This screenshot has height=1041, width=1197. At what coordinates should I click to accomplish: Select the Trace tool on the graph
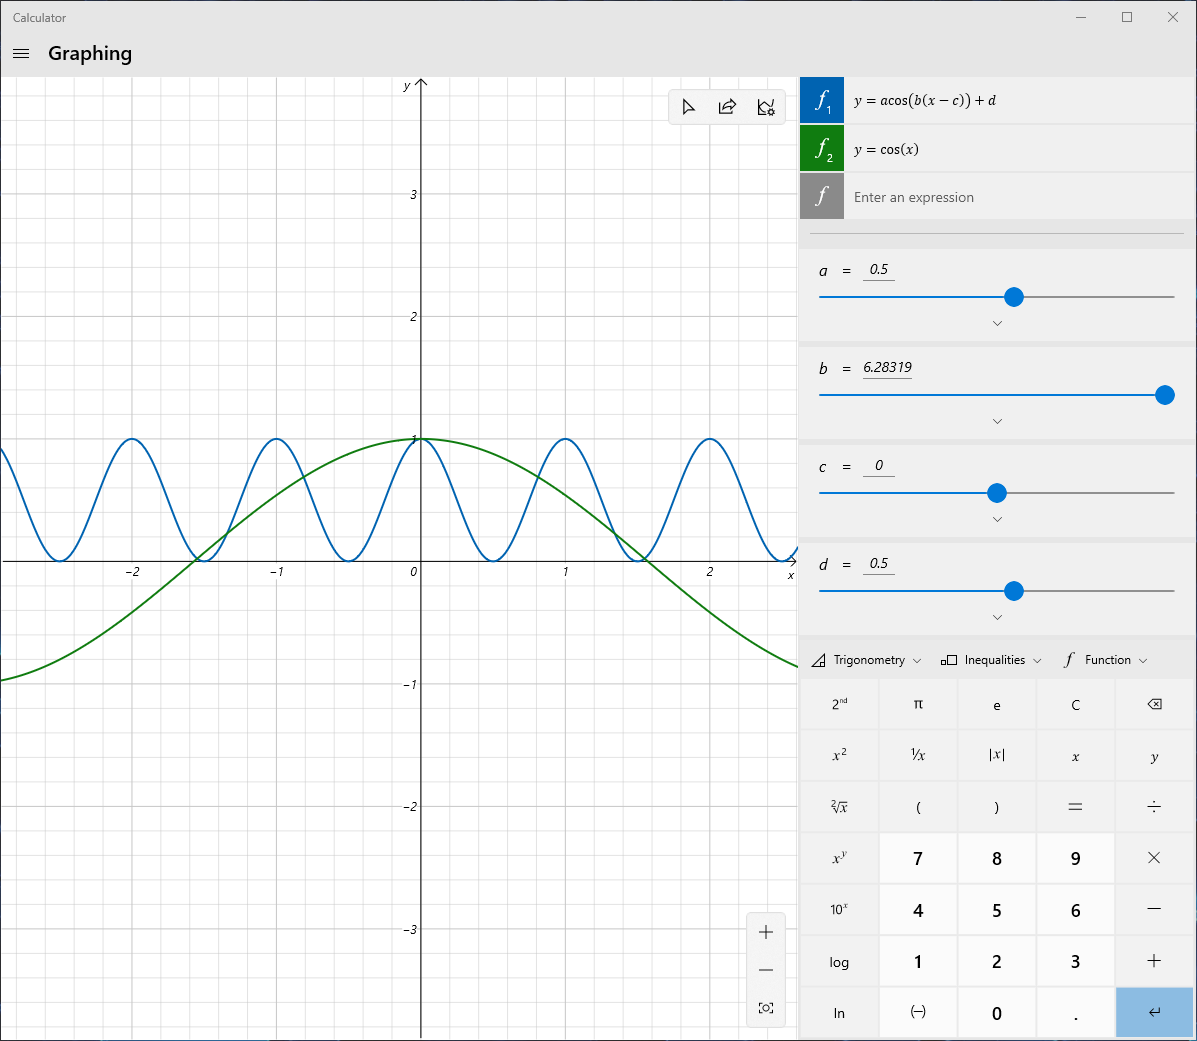click(689, 107)
